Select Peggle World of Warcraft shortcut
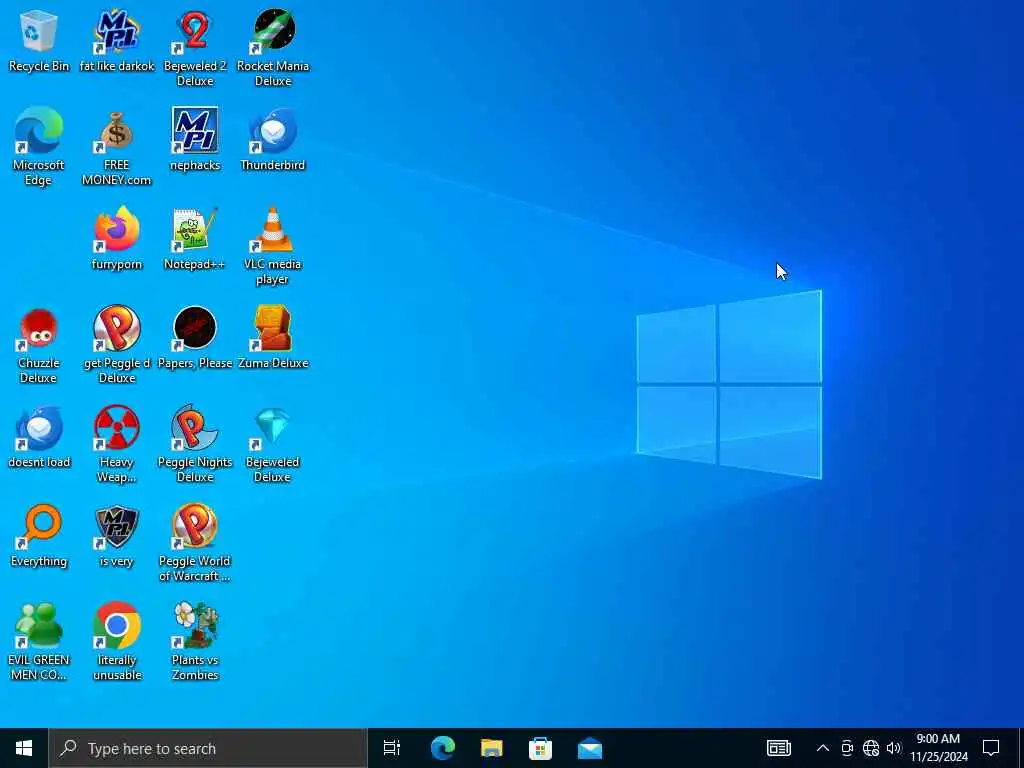This screenshot has width=1024, height=768. [x=195, y=543]
